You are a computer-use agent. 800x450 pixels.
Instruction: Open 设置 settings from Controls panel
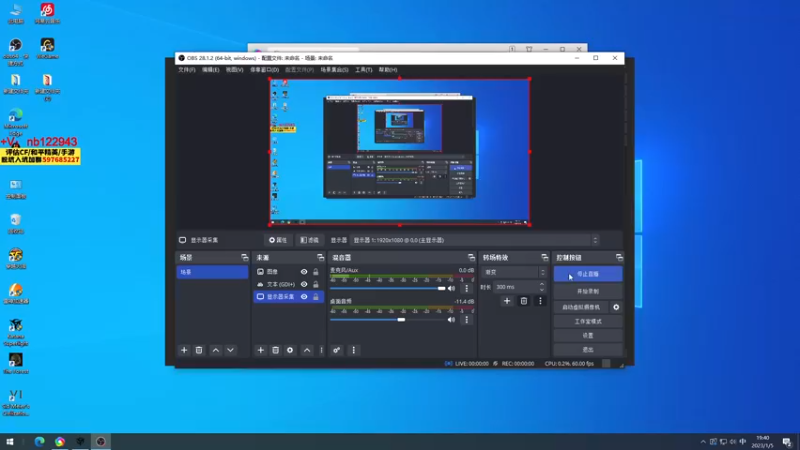(x=588, y=336)
